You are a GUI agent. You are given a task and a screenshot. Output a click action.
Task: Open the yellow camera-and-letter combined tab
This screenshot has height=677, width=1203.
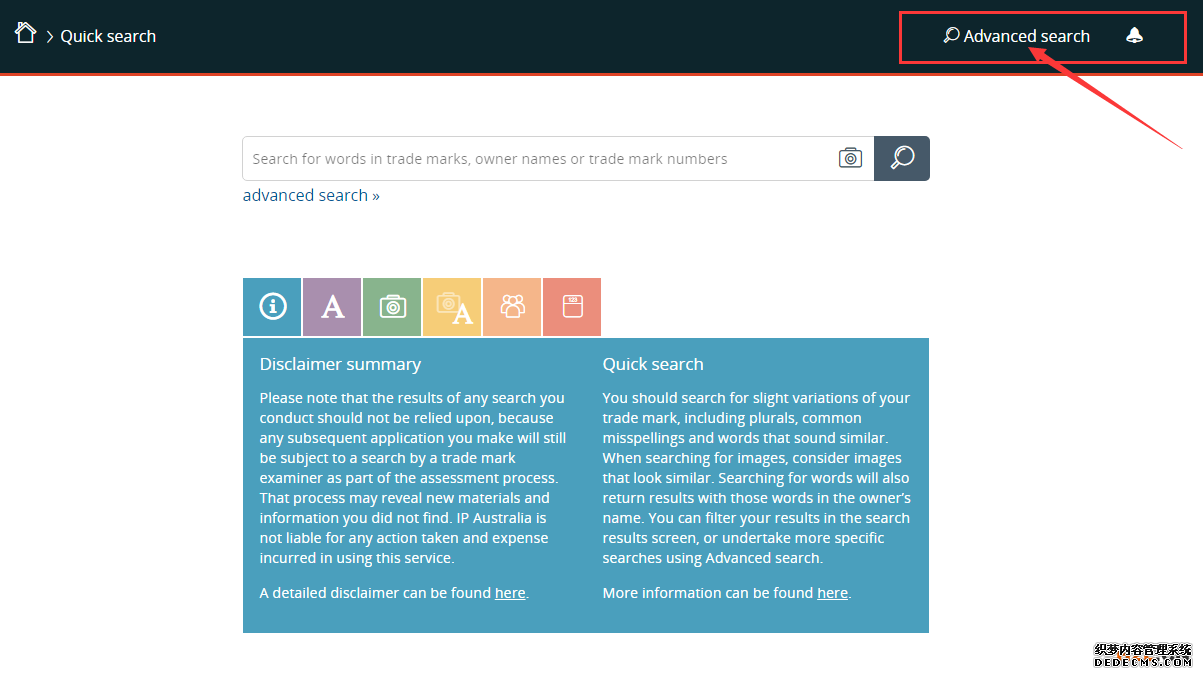(452, 307)
